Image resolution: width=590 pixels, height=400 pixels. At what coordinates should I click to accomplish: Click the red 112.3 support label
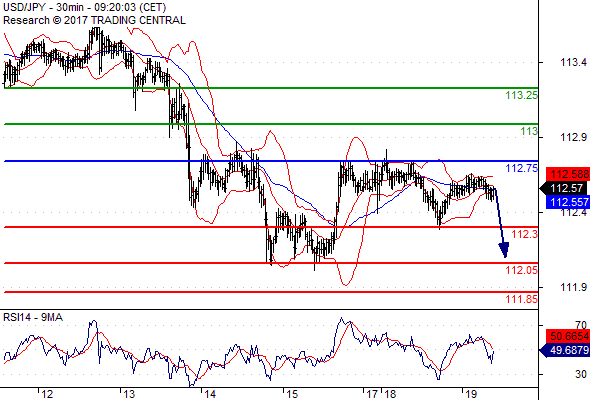pos(525,234)
